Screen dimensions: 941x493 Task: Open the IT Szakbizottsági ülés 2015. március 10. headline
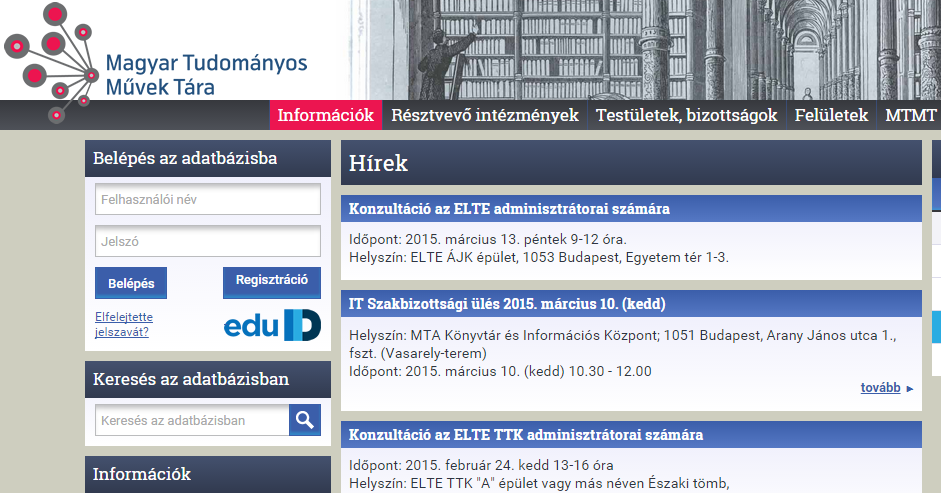pos(507,304)
